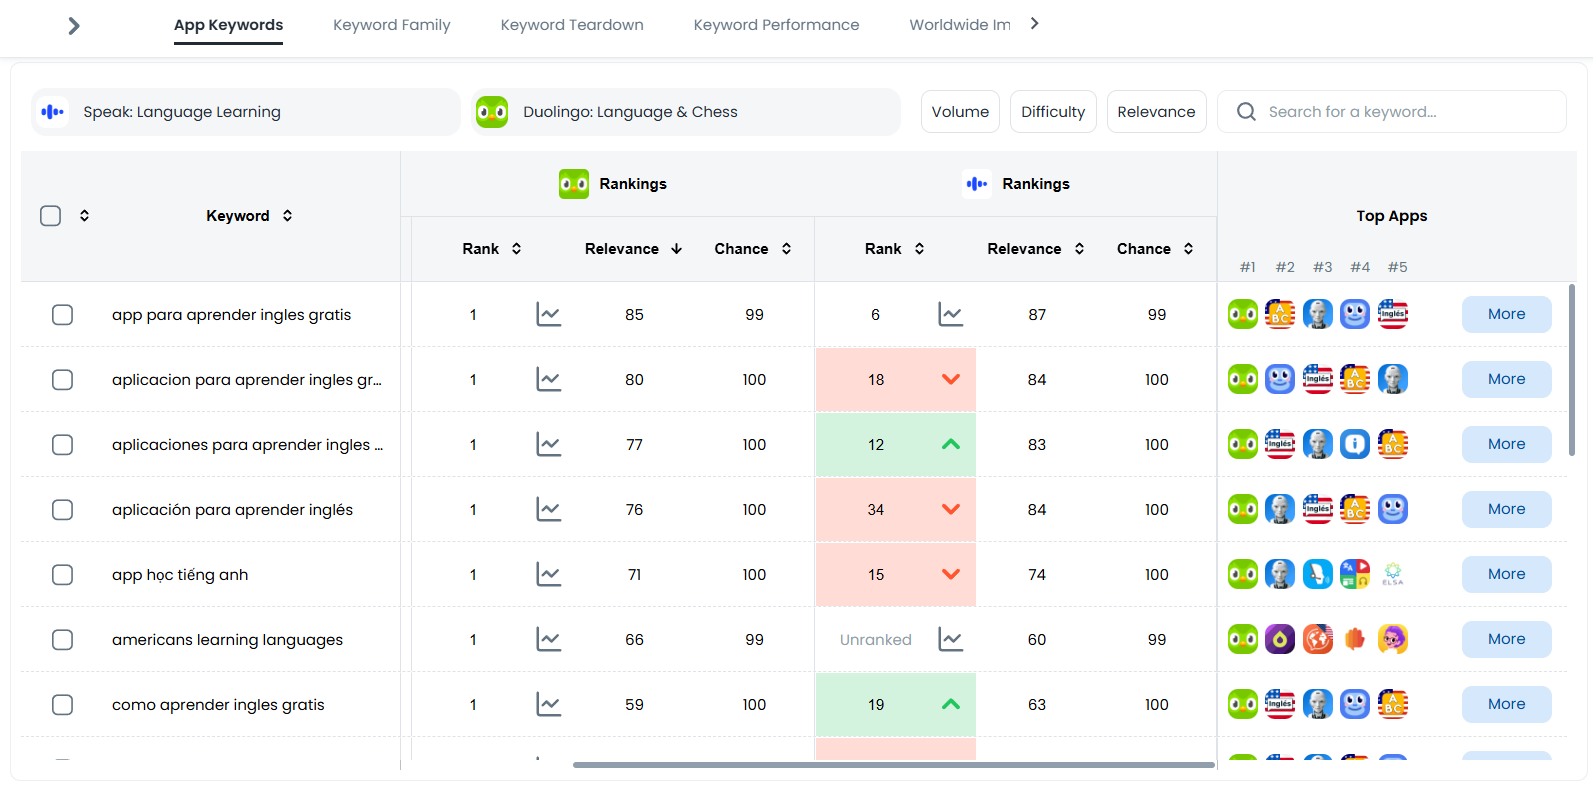Click More for 'app para aprender ingles gratis'
This screenshot has width=1593, height=788.
click(x=1507, y=315)
